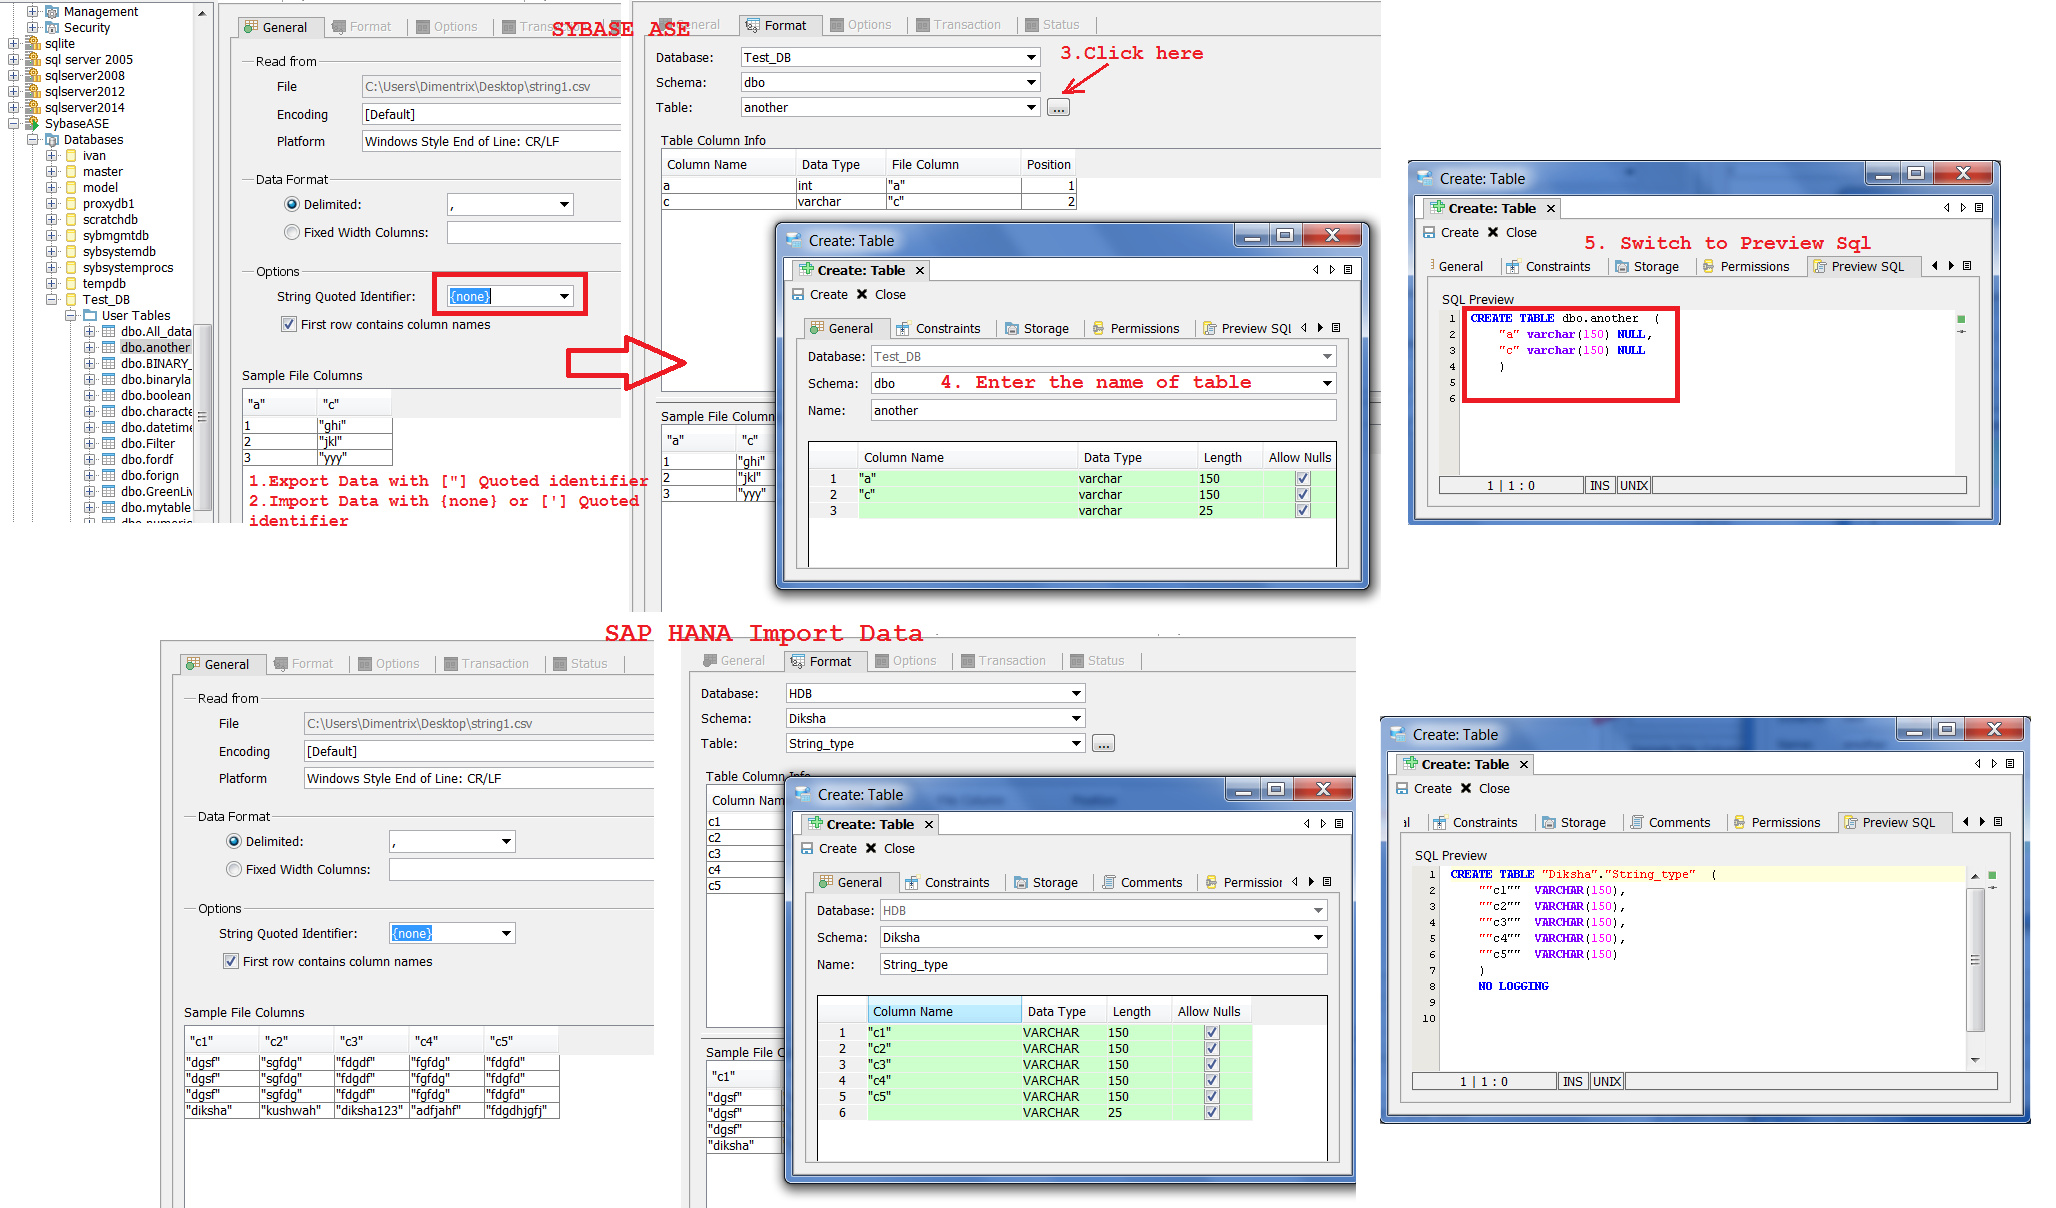Toggle Allow Nulls for "c1" in HANA dialog
Image resolution: width=2056 pixels, height=1208 pixels.
[1211, 1033]
